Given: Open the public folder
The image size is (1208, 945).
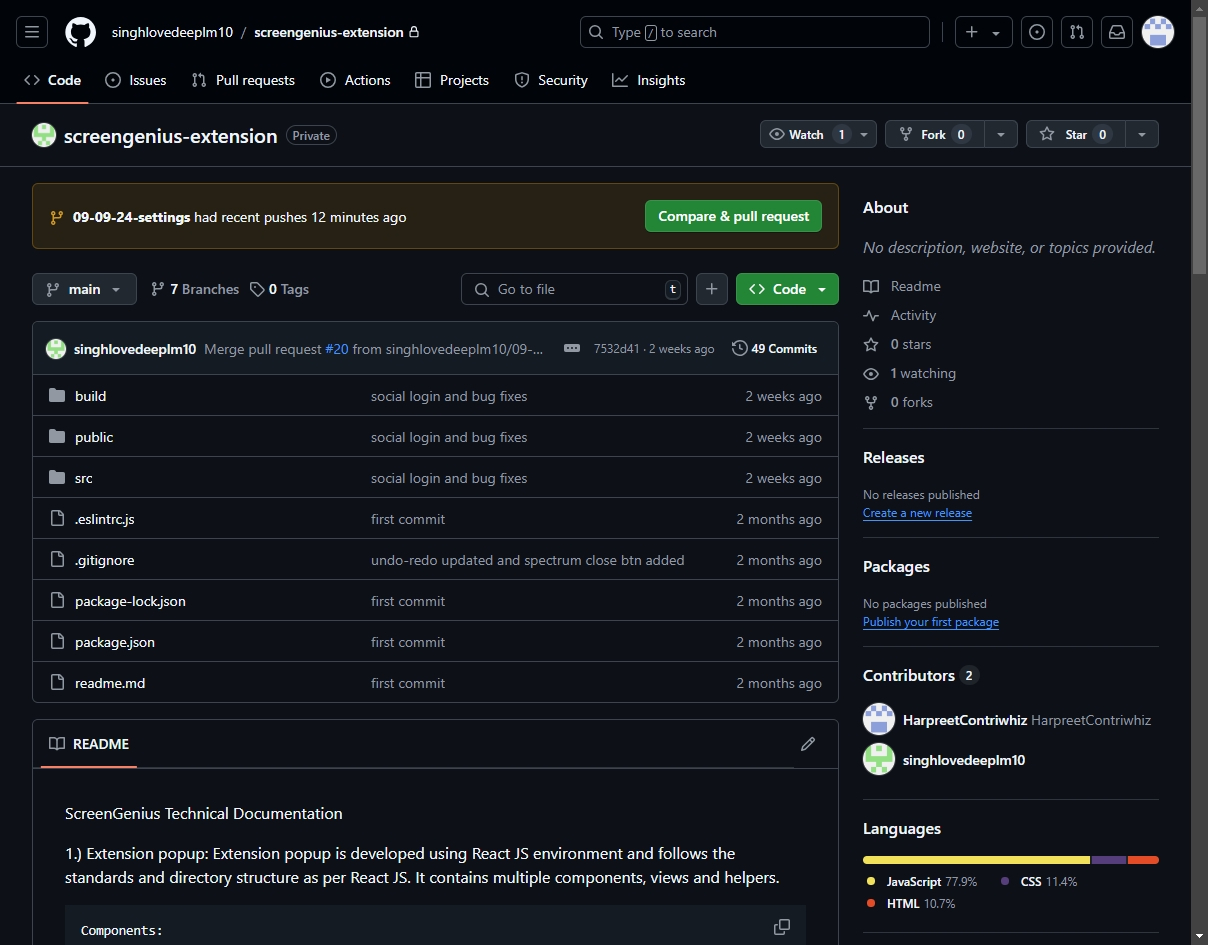Looking at the screenshot, I should (x=94, y=437).
